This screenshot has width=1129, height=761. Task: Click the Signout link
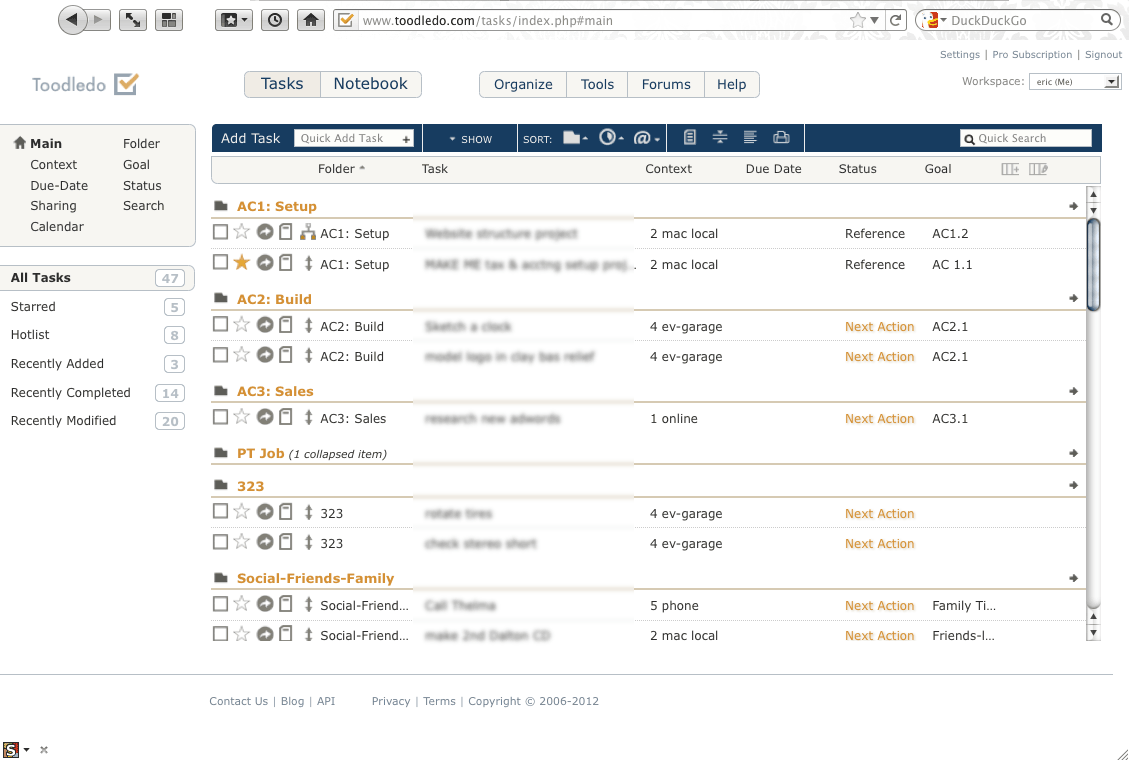(1103, 55)
